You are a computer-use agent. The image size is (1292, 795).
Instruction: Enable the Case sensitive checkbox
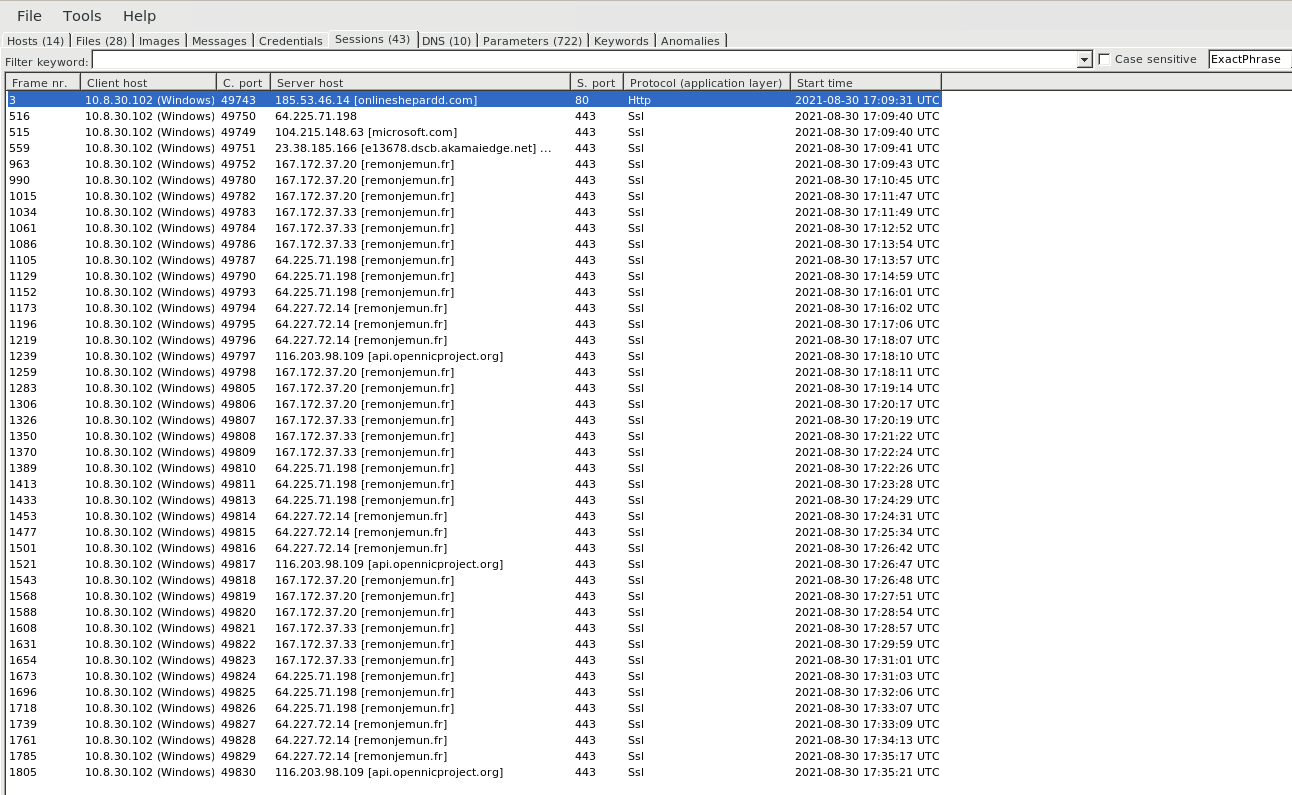point(1104,59)
